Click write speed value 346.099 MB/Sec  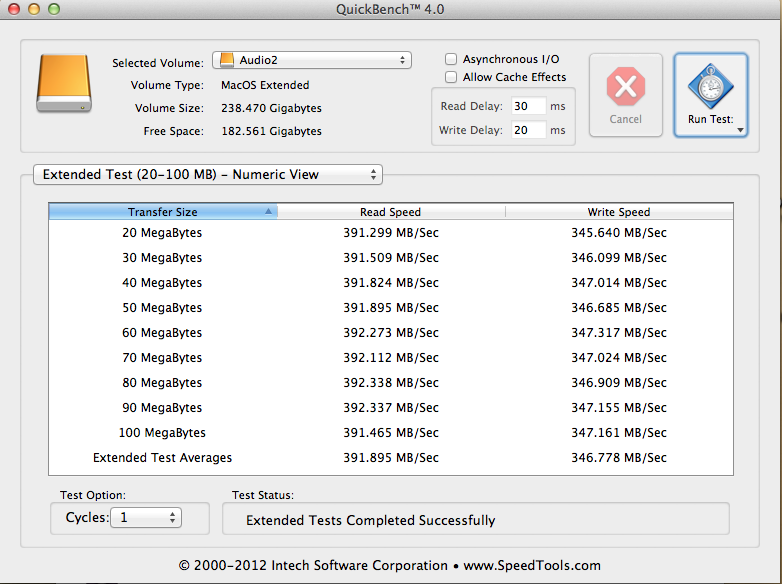(619, 258)
